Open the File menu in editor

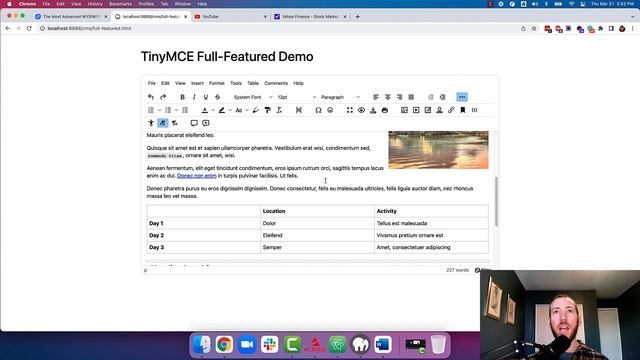point(151,83)
